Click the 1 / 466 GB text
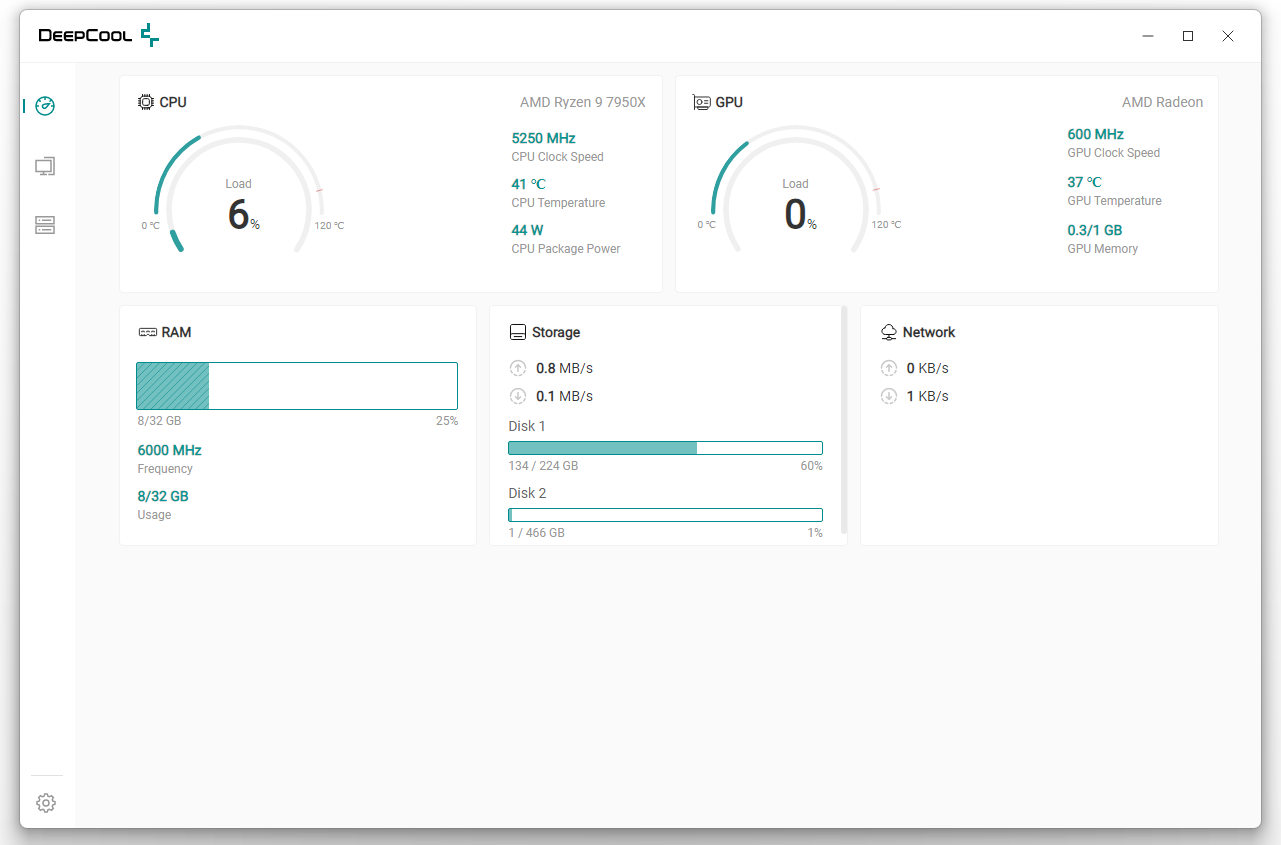1281x845 pixels. [x=537, y=533]
